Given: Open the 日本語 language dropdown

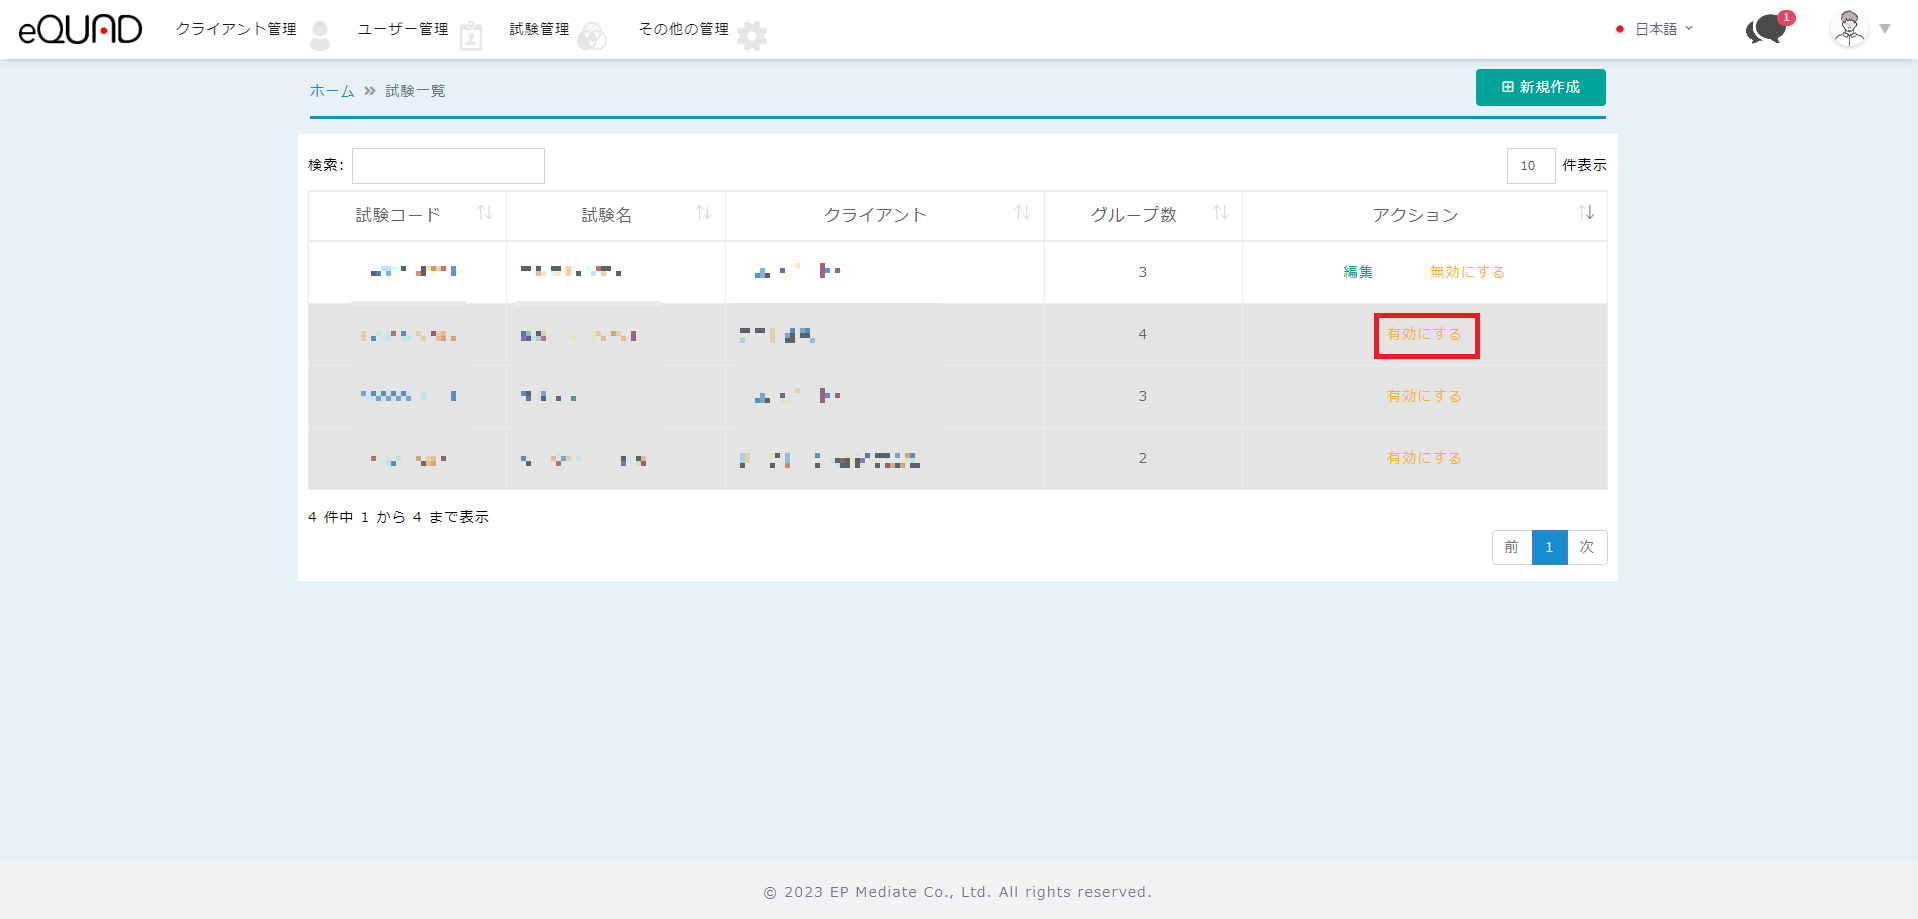Looking at the screenshot, I should point(1656,29).
